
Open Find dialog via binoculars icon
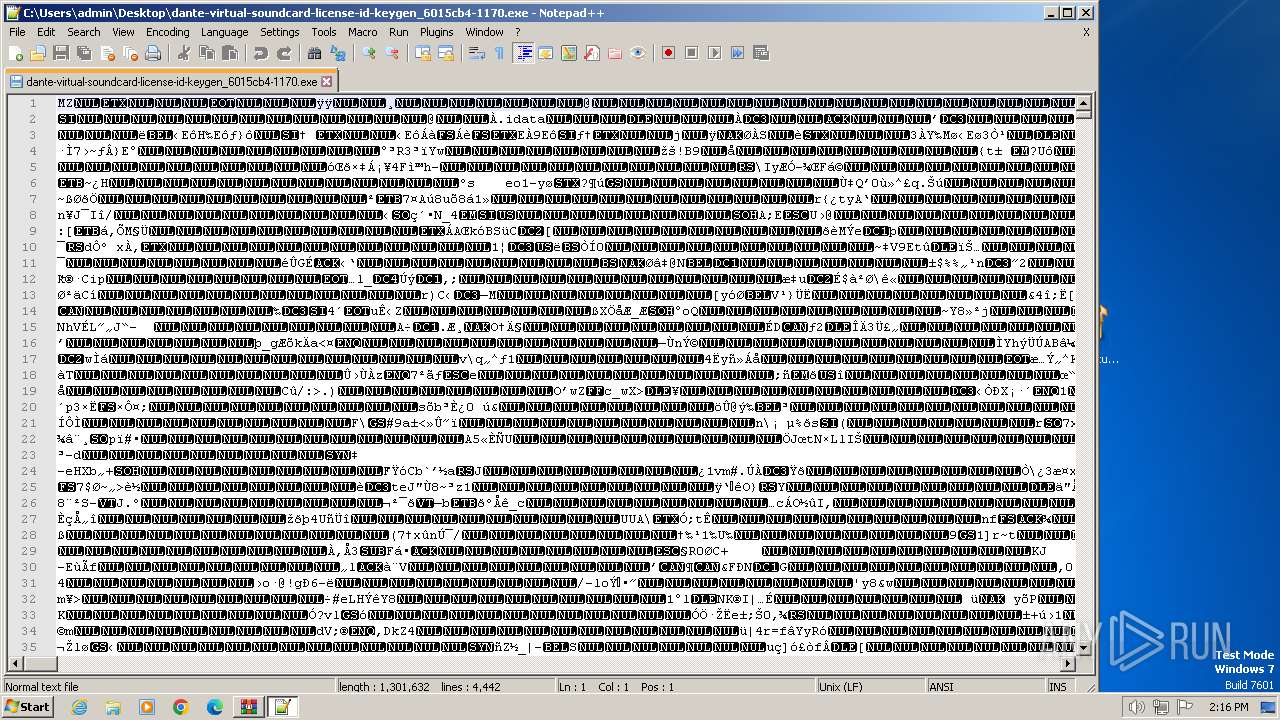point(314,53)
